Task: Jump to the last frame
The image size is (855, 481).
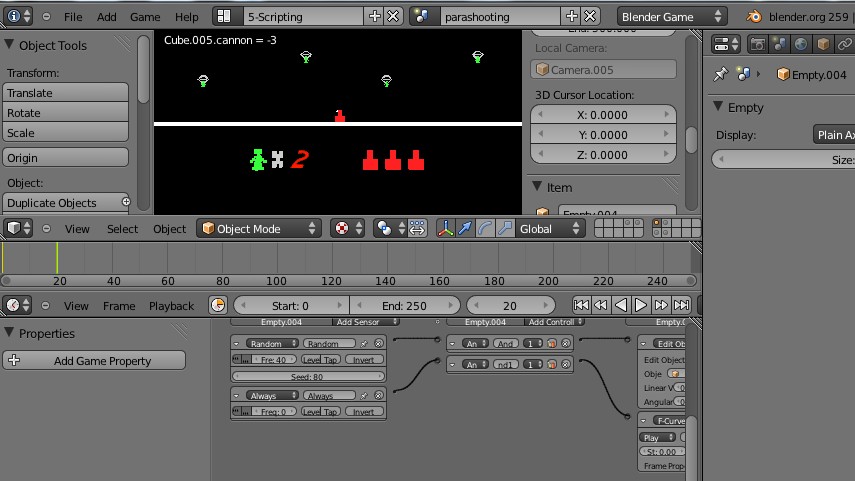Action: [x=681, y=305]
